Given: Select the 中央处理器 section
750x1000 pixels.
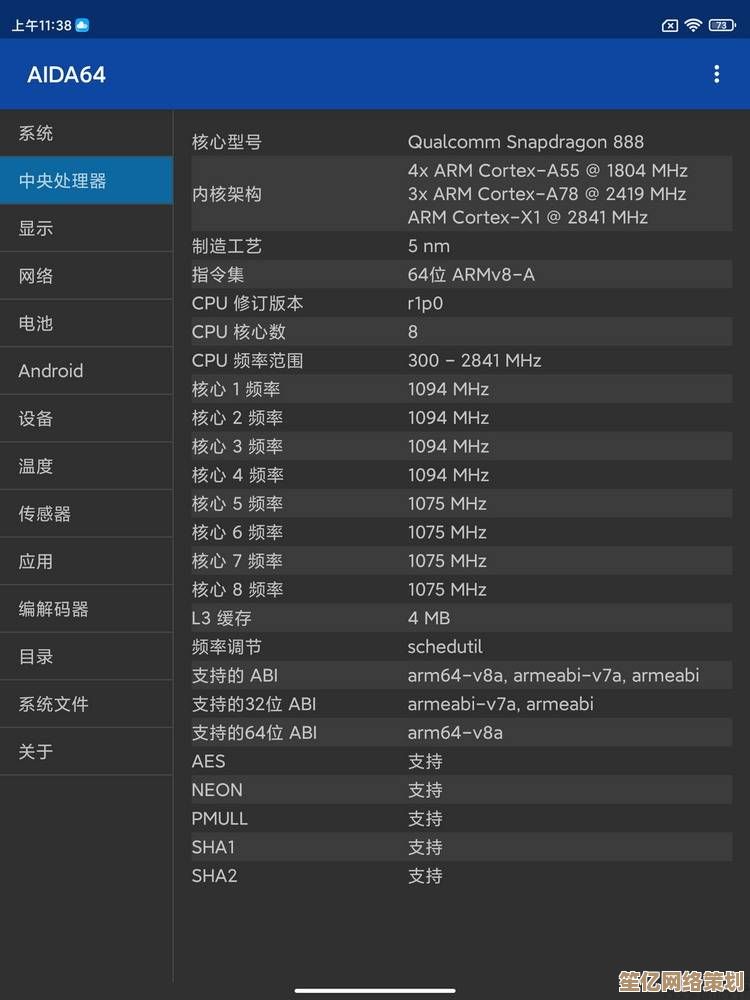Looking at the screenshot, I should 86,180.
